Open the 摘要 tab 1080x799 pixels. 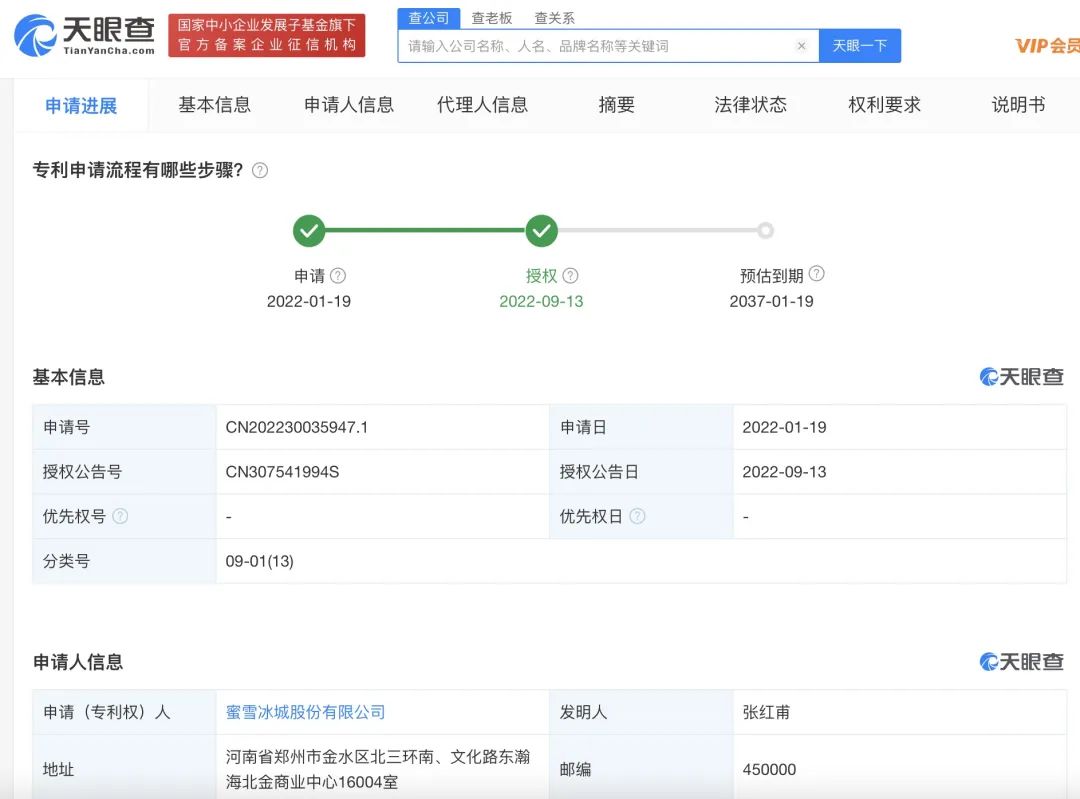coord(616,105)
